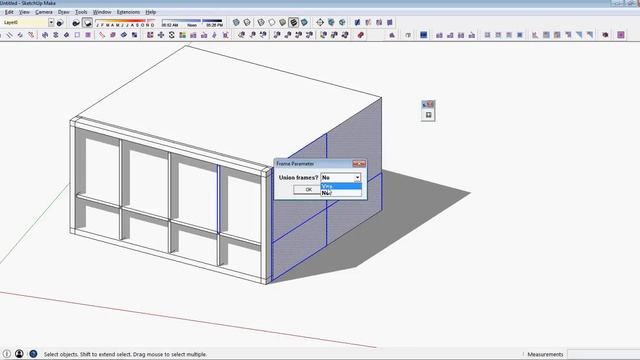The height and width of the screenshot is (360, 640).
Task: Click the red chain-link icon
Action: (360, 35)
